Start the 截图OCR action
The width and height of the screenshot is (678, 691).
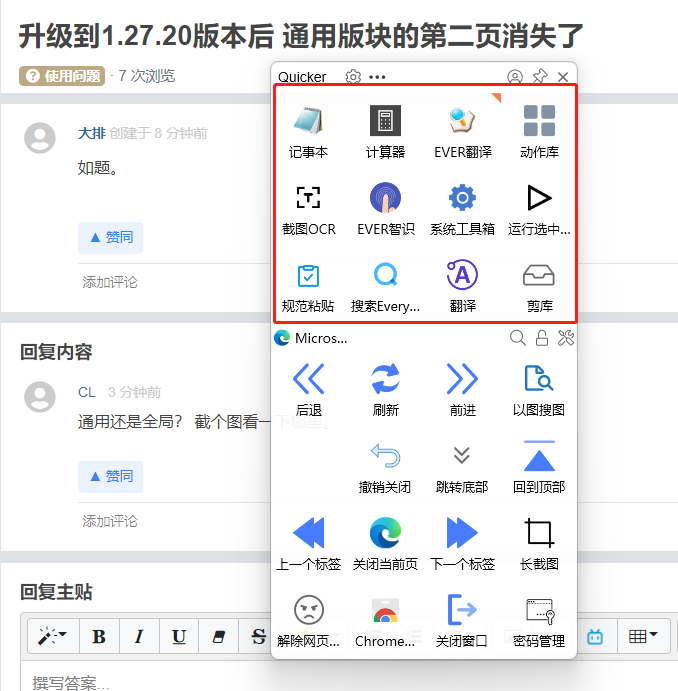point(308,209)
